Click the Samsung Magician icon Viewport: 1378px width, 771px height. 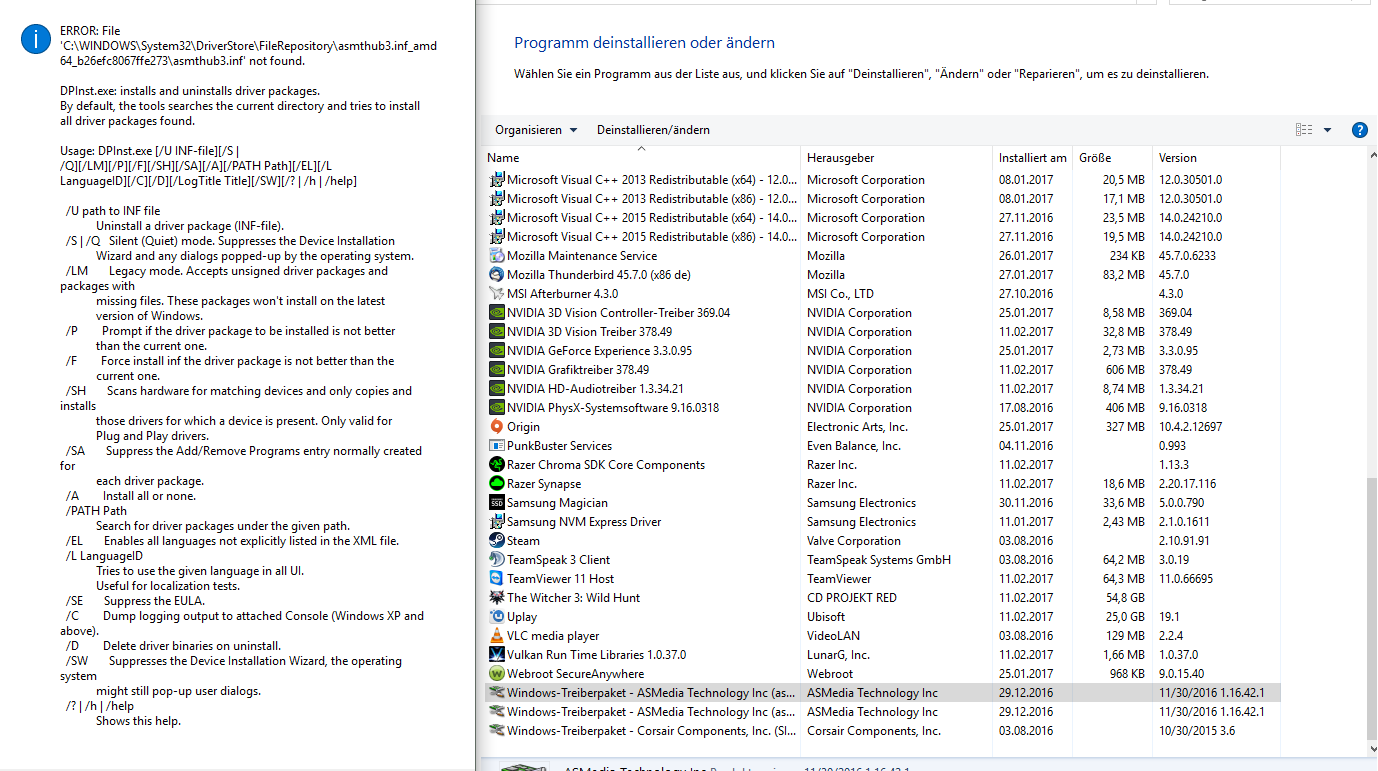tap(497, 503)
